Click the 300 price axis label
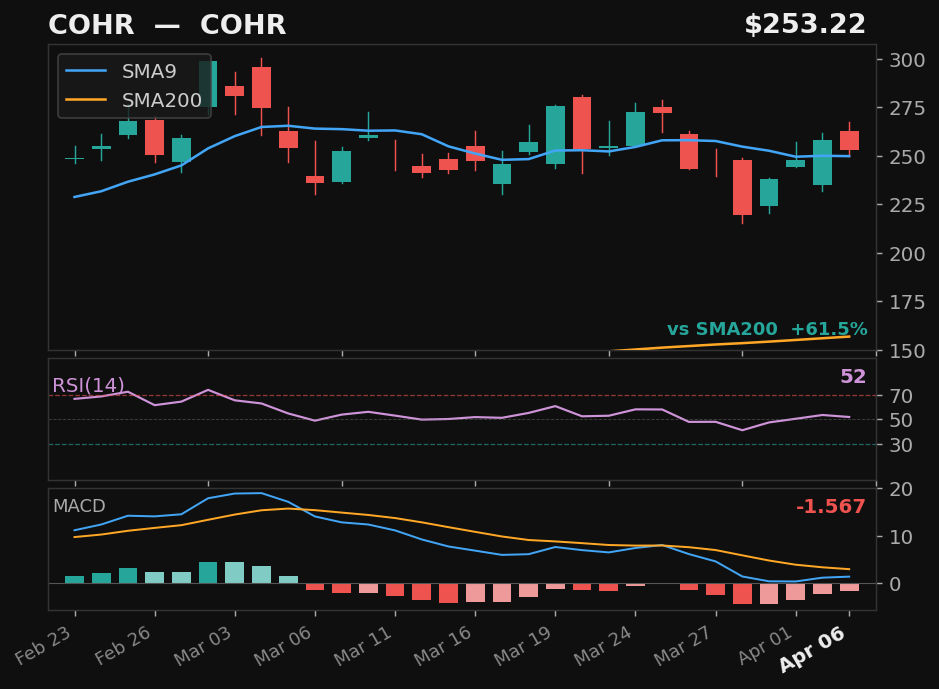The height and width of the screenshot is (689, 939). click(907, 60)
